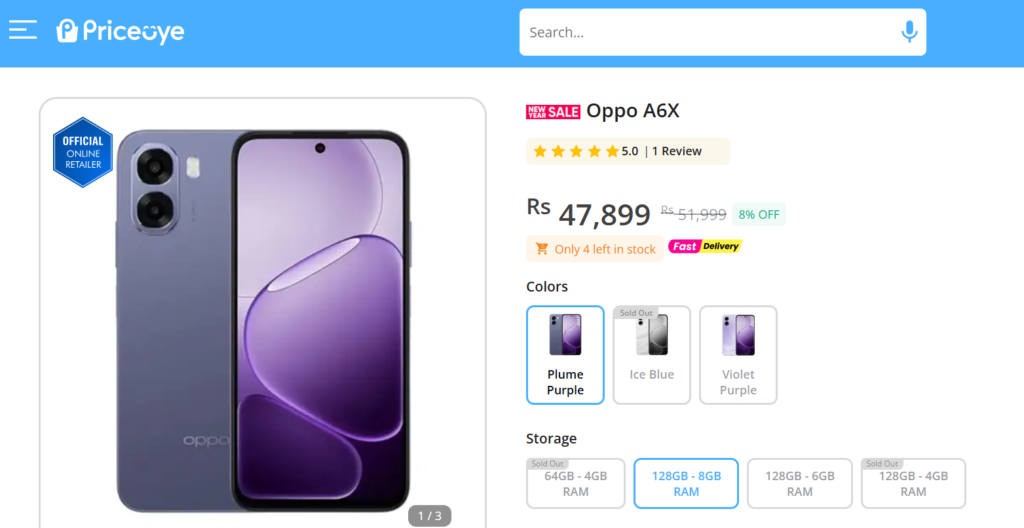1024x528 pixels.
Task: Choose Violet Purple color variant
Action: (x=738, y=355)
